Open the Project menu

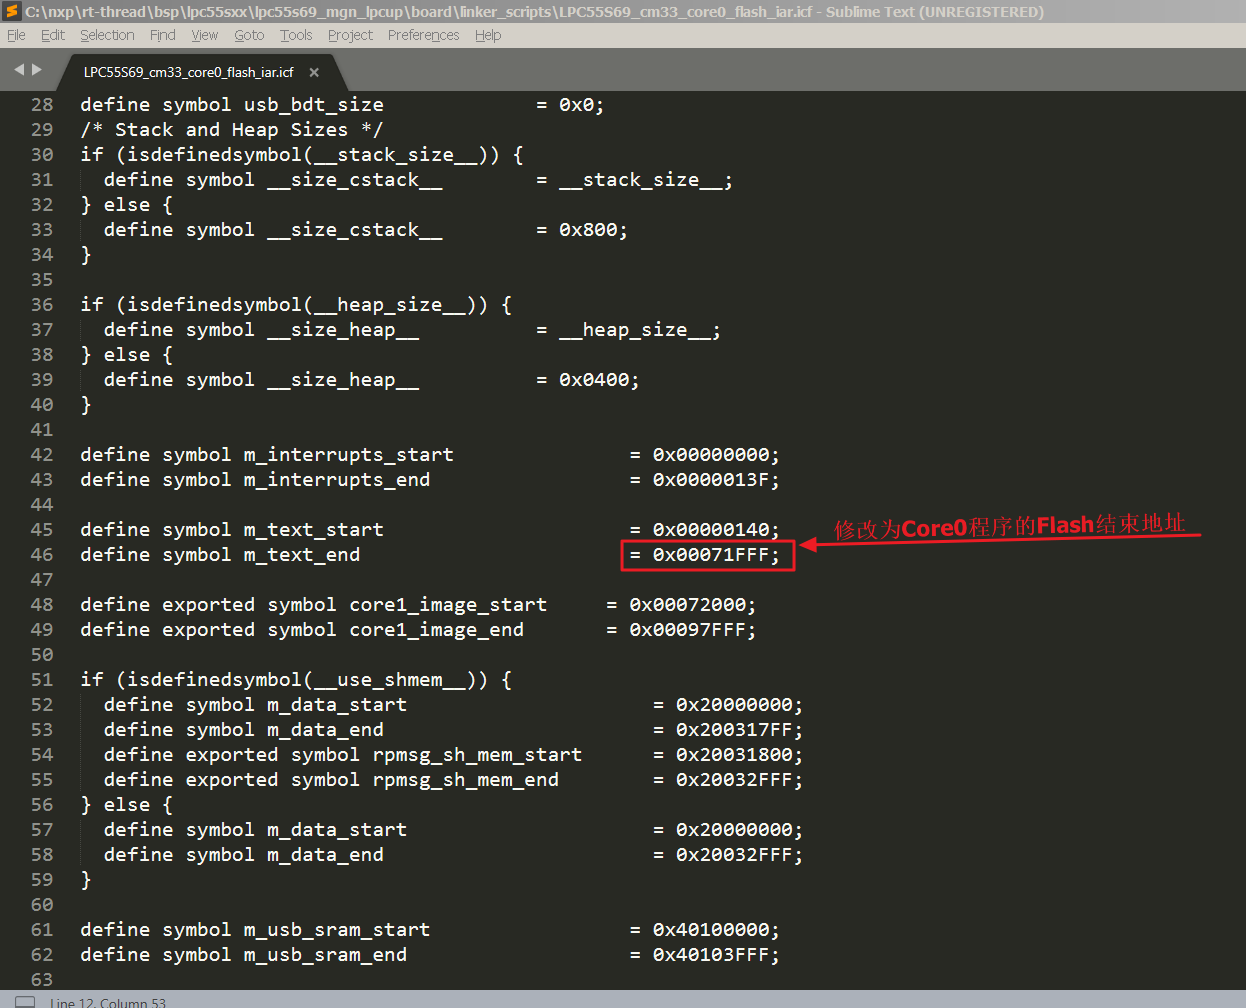[x=350, y=35]
